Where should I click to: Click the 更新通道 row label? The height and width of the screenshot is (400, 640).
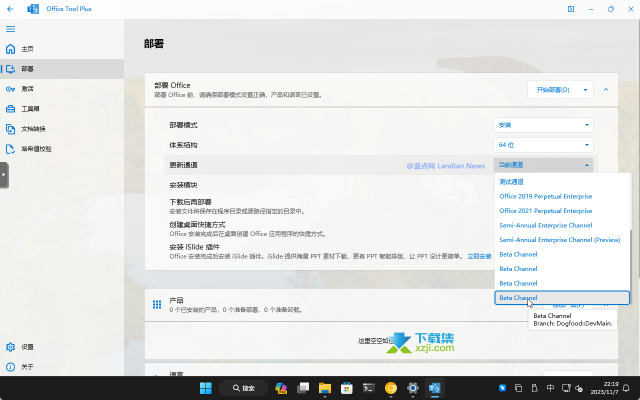point(183,165)
